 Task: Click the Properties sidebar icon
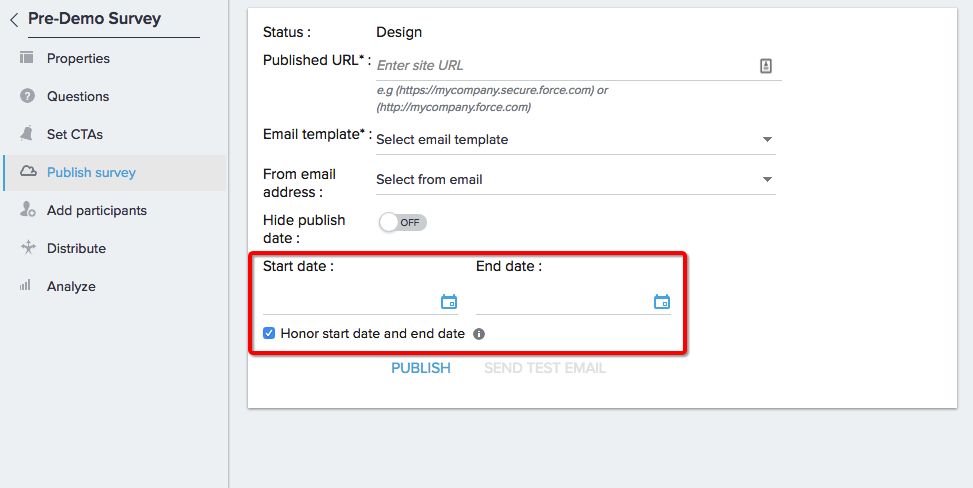tap(26, 58)
